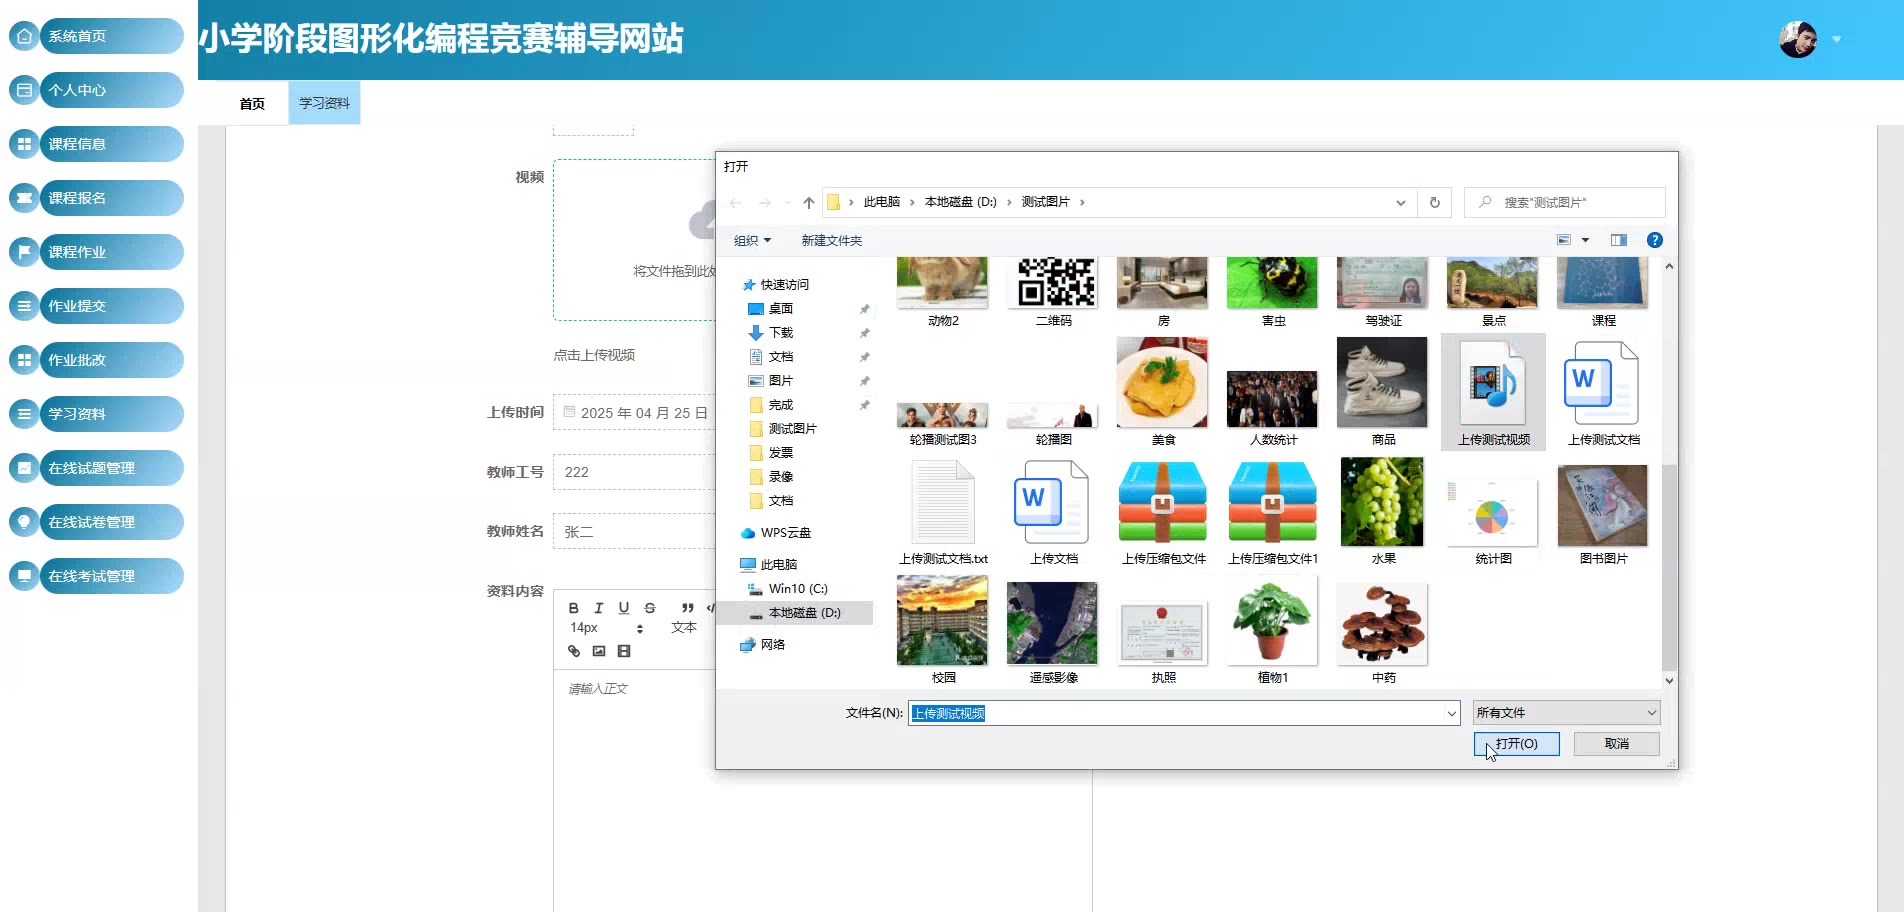Open the file dialog help icon
Screen dimensions: 1904x912
[1654, 240]
